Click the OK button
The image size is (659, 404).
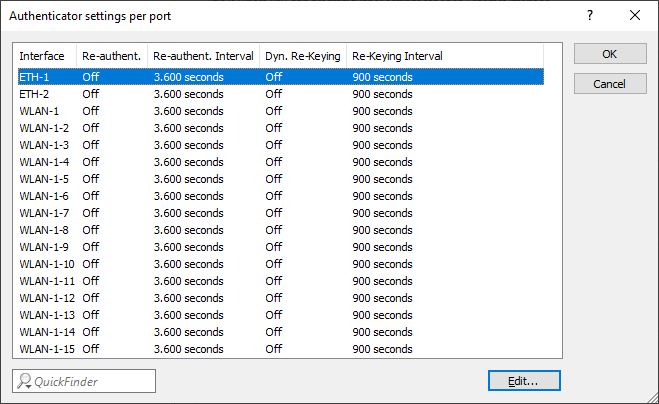pos(610,54)
